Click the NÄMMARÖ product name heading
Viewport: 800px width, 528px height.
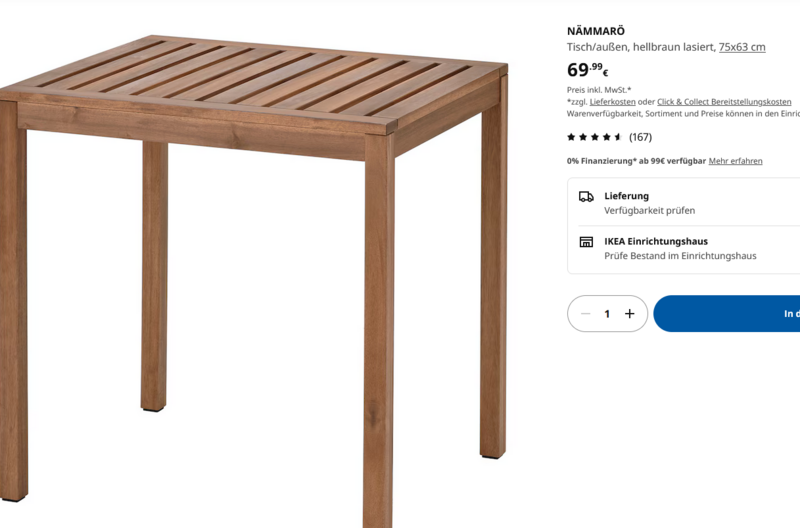(595, 31)
